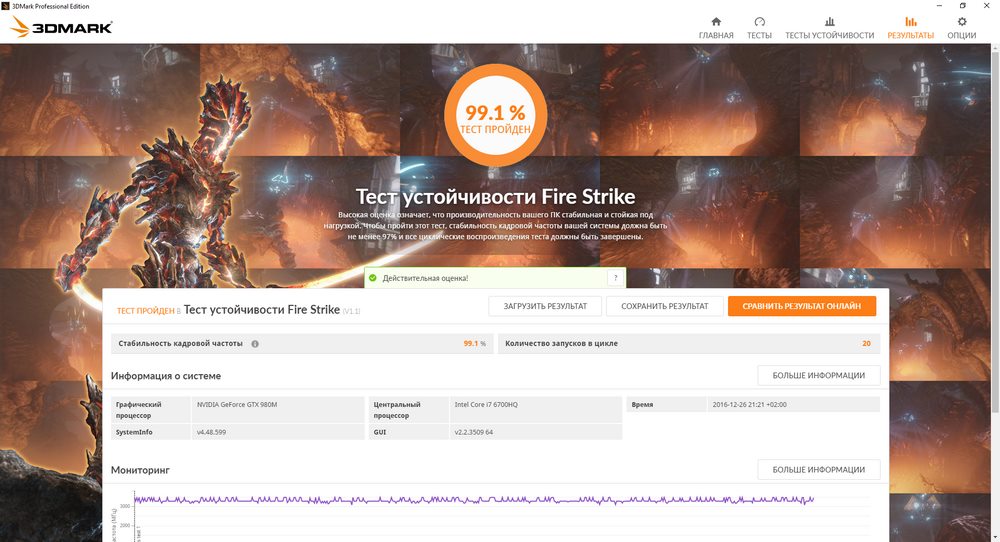Select the Intel Core i7 6700HQ text
Viewport: 1000px width, 542px height.
click(486, 404)
